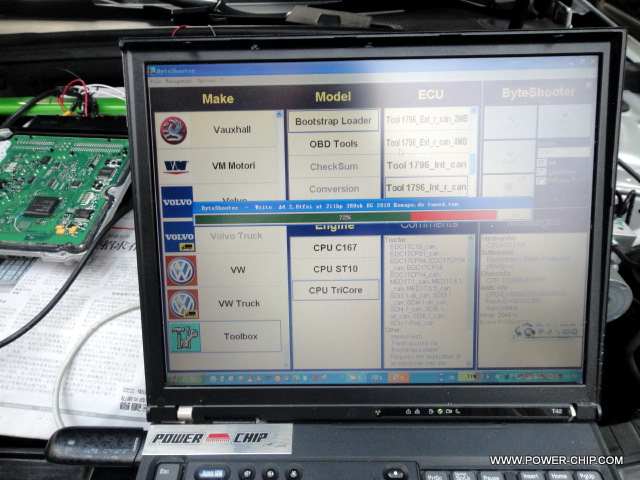Screen dimensions: 640x480
Task: Select Tool 1796_Ext_r_can_4MB ECU
Action: pyautogui.click(x=427, y=142)
